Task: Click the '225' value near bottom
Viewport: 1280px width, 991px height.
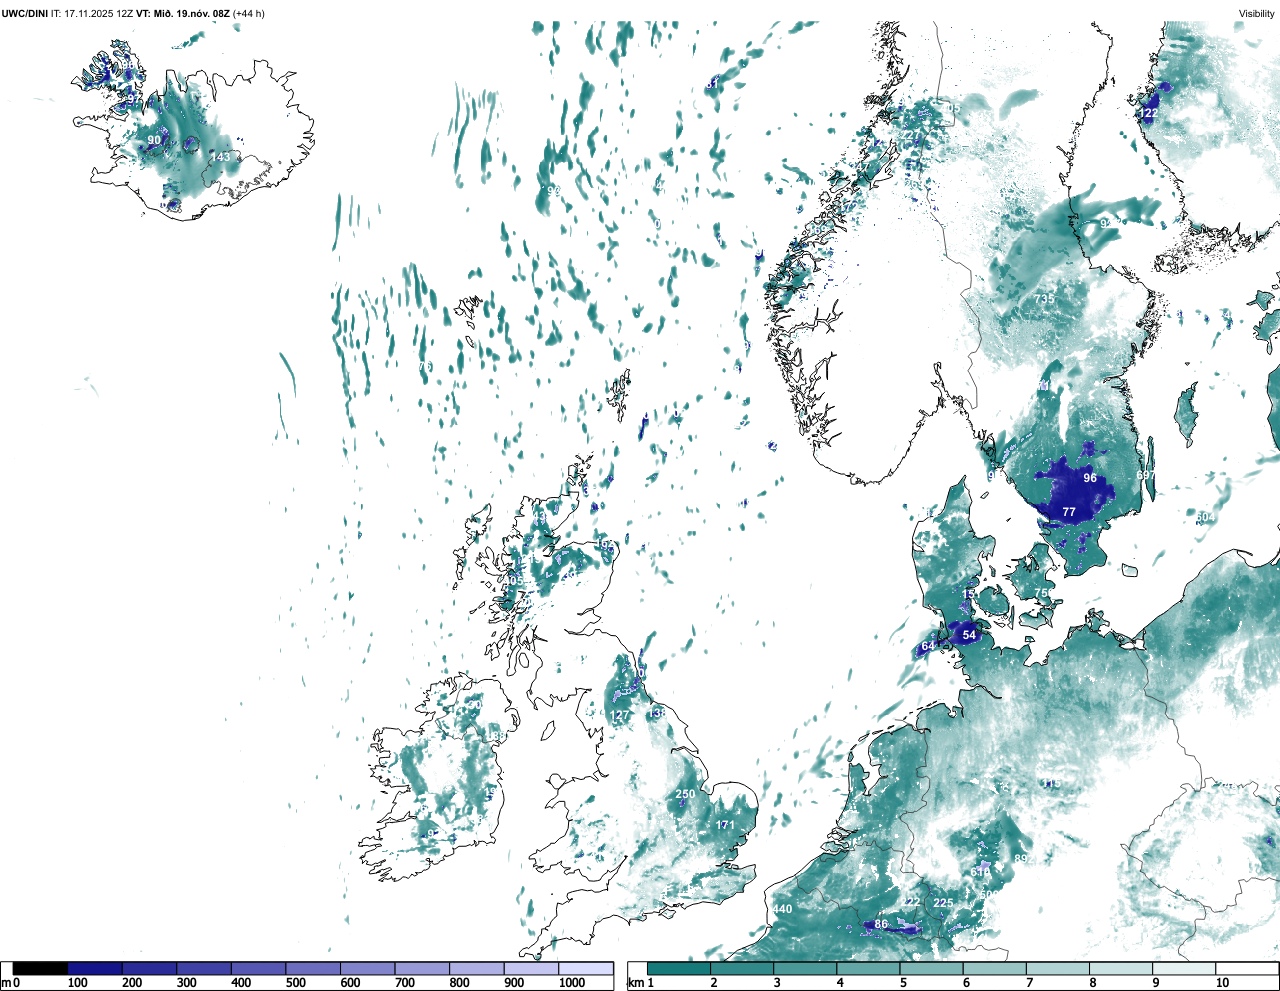Action: [943, 903]
